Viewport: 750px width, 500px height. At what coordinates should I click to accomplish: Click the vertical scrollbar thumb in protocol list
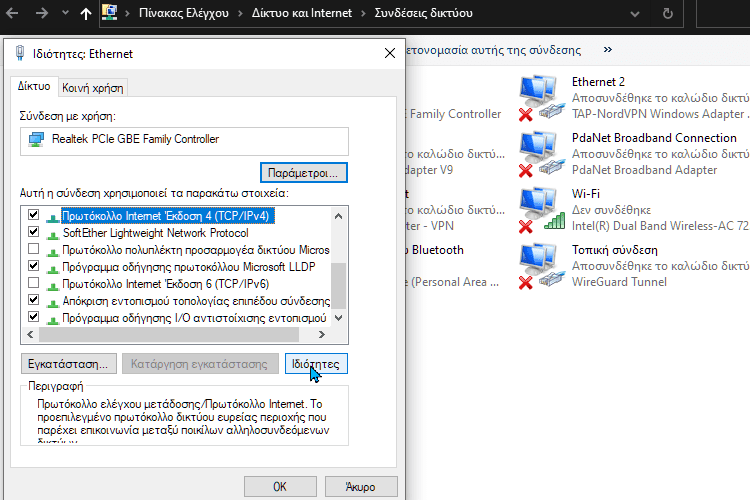point(338,286)
